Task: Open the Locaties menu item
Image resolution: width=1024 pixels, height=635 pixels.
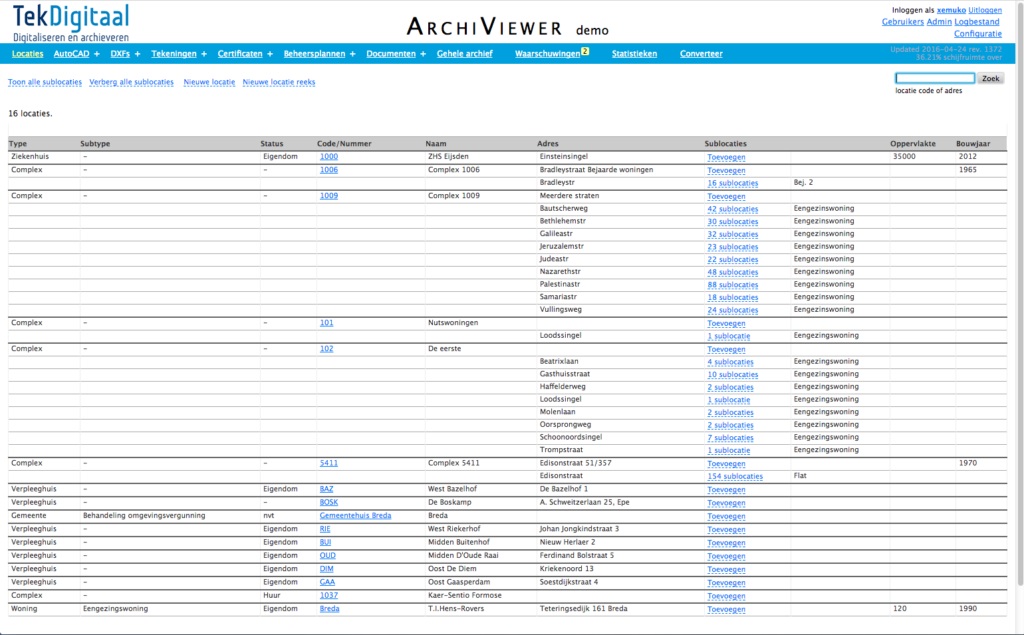Action: coord(27,54)
